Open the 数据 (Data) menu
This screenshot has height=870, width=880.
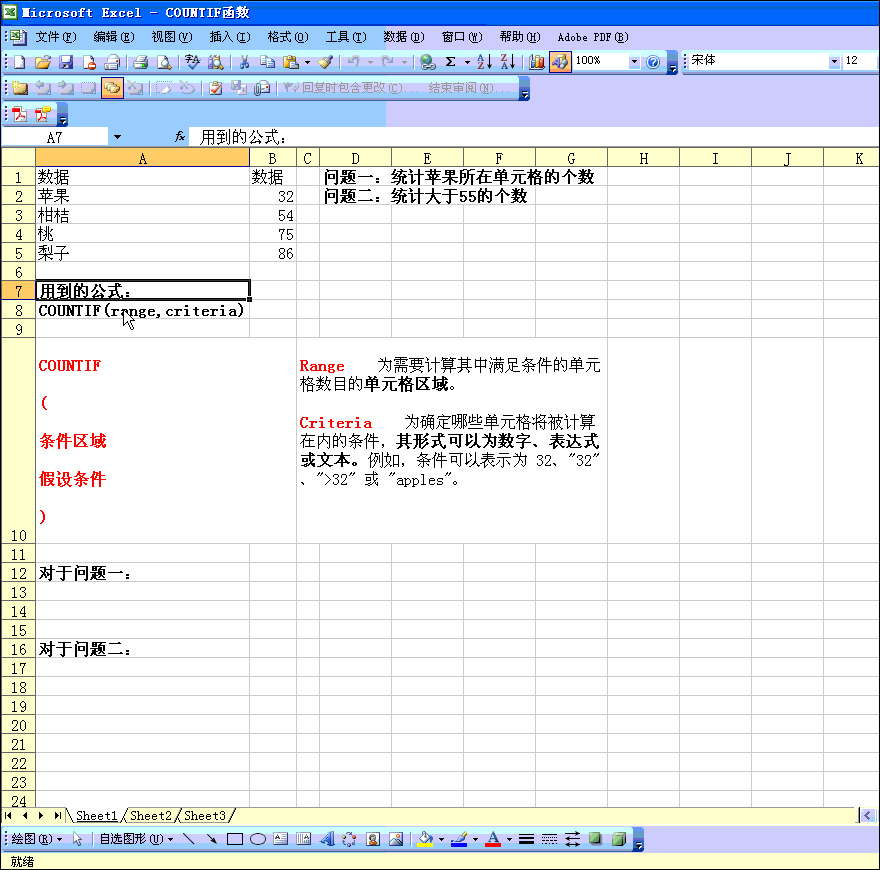coord(403,37)
